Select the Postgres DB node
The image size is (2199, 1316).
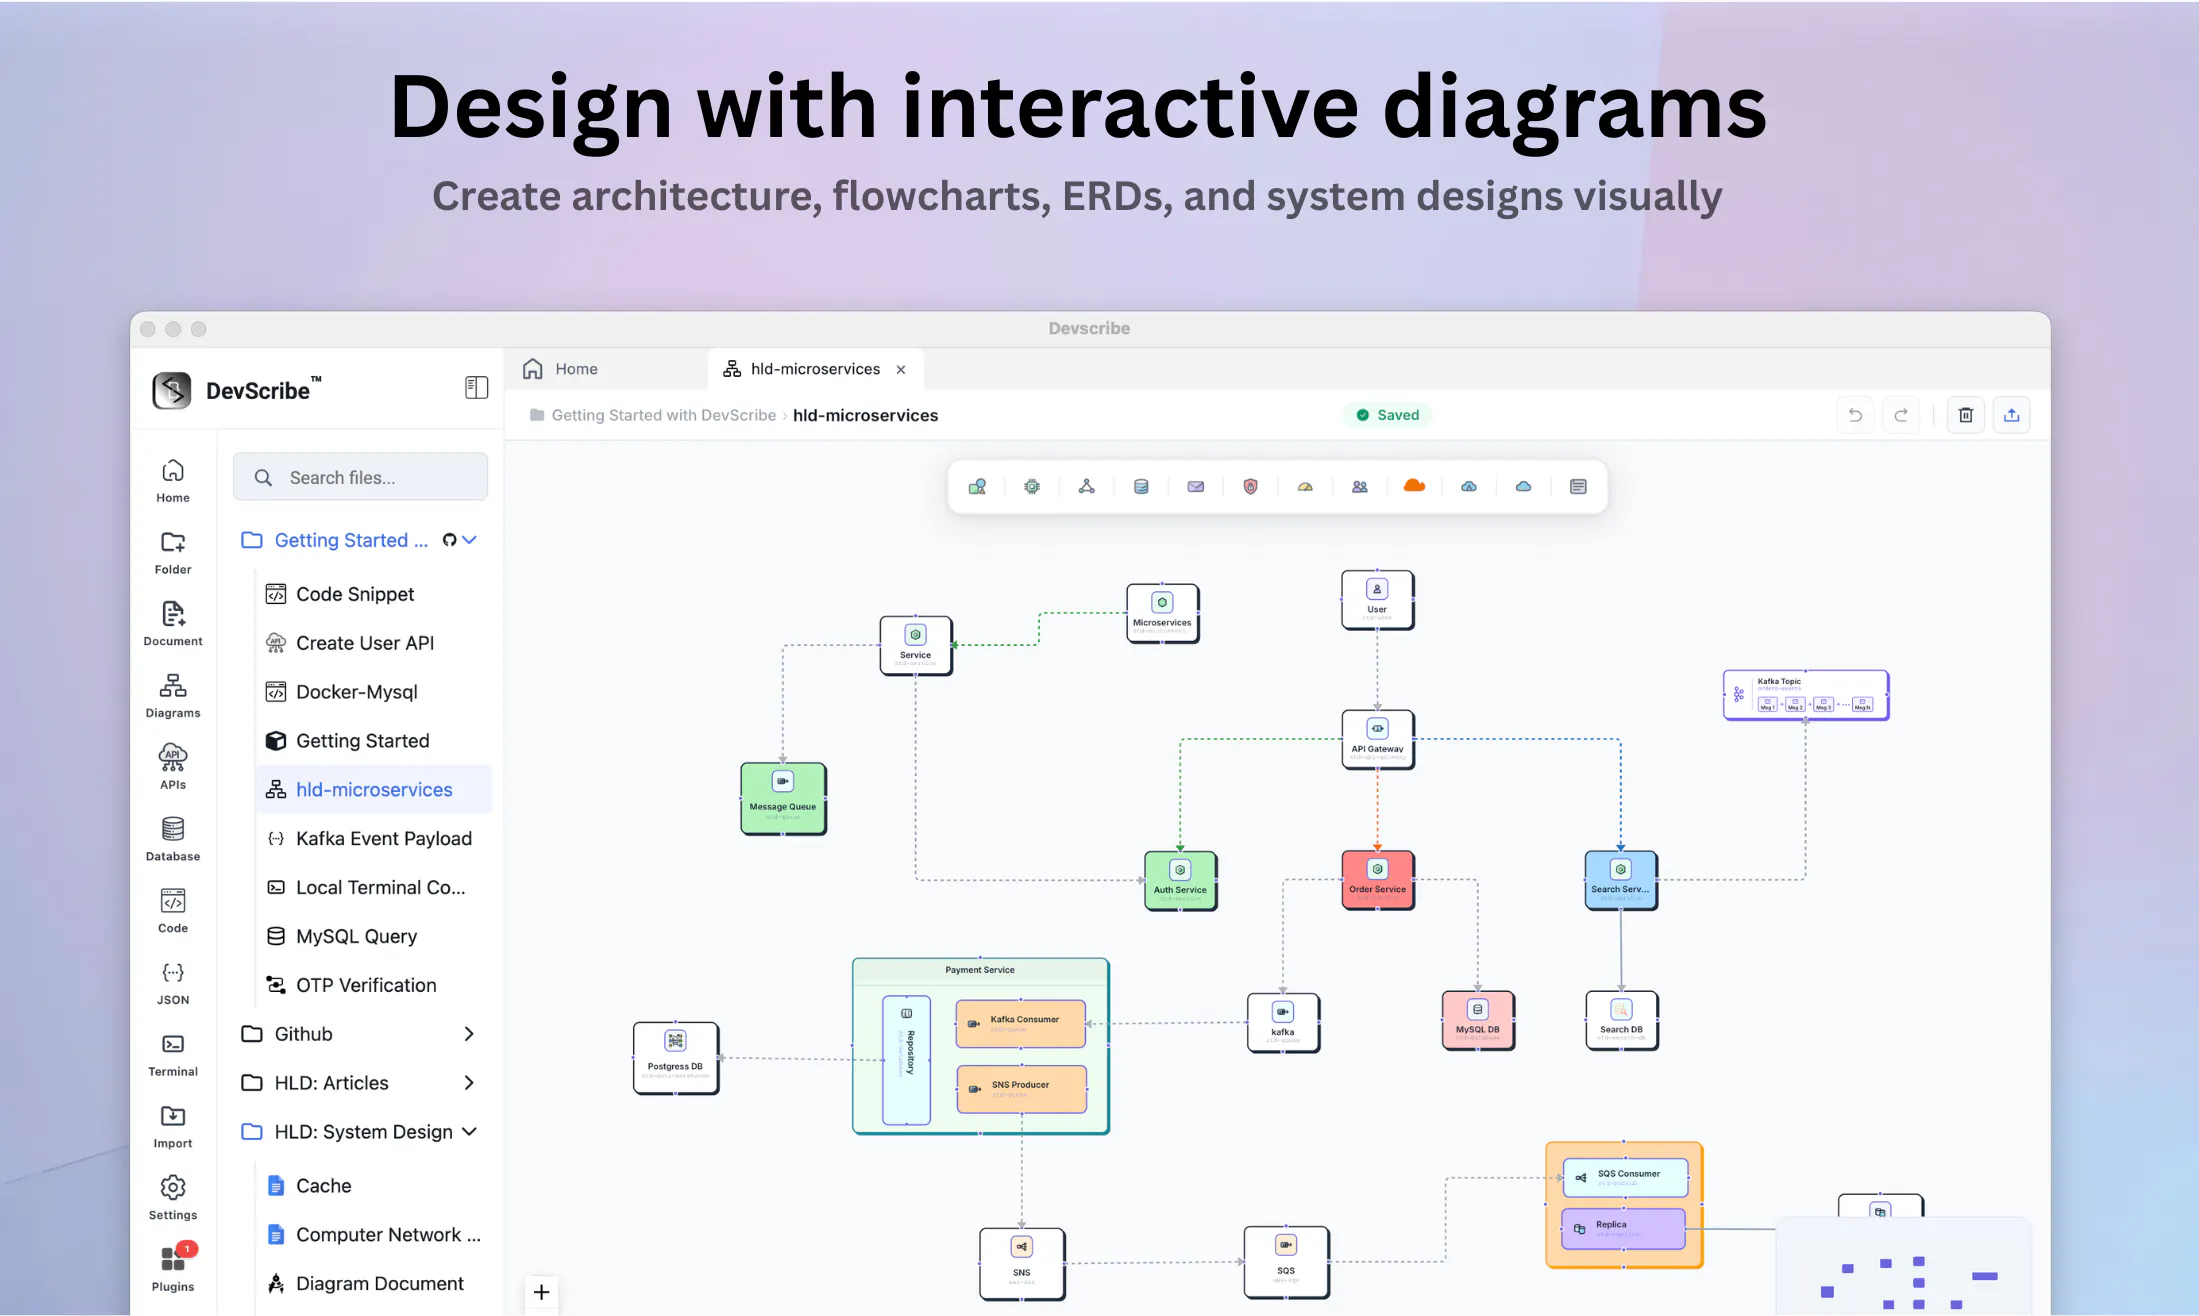[x=675, y=1057]
